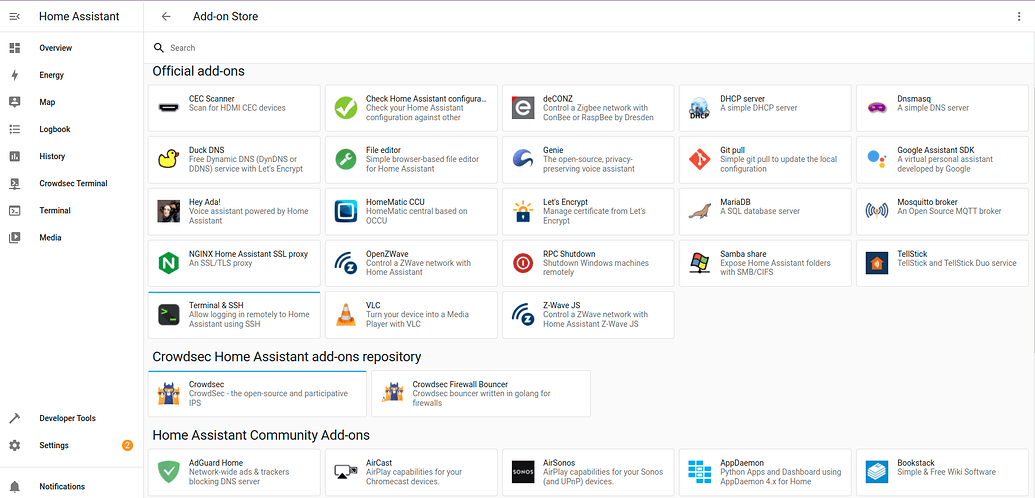Open the AdGuard Home shield icon

tap(169, 471)
